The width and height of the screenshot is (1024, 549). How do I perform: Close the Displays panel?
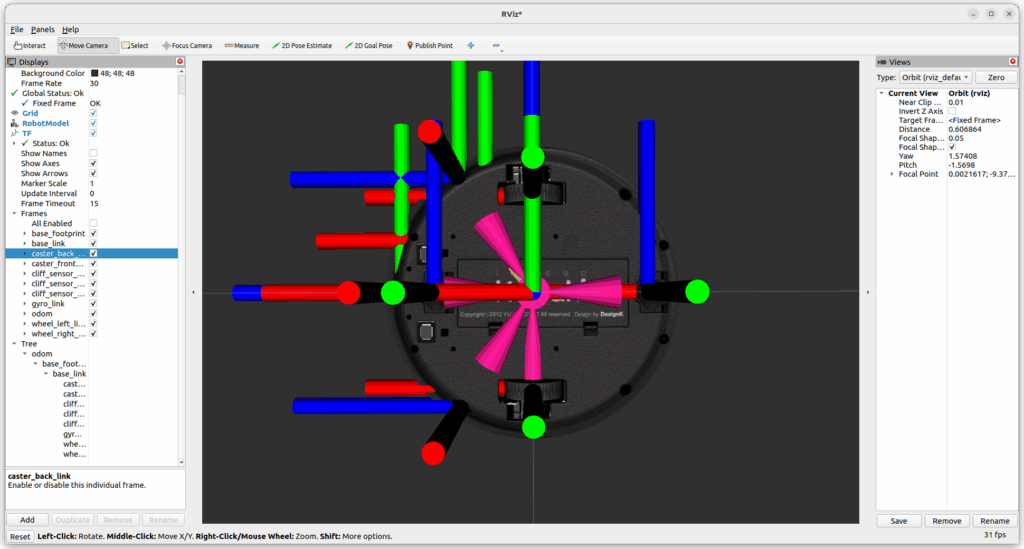[180, 62]
